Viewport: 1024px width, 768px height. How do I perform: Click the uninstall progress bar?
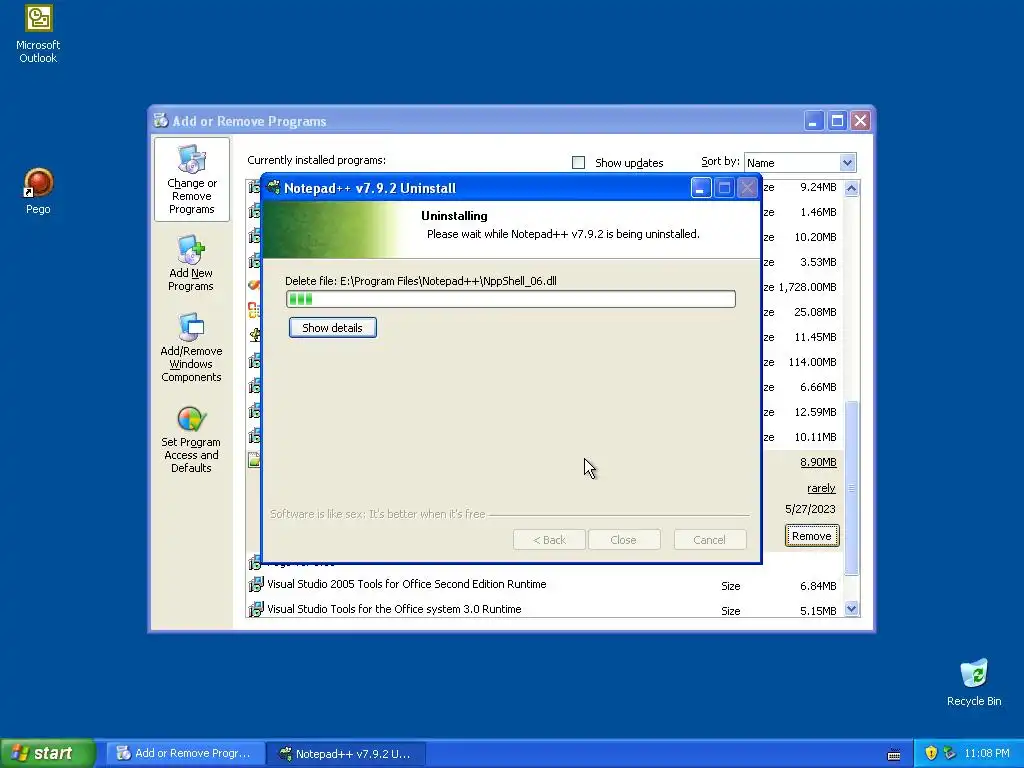(x=511, y=299)
